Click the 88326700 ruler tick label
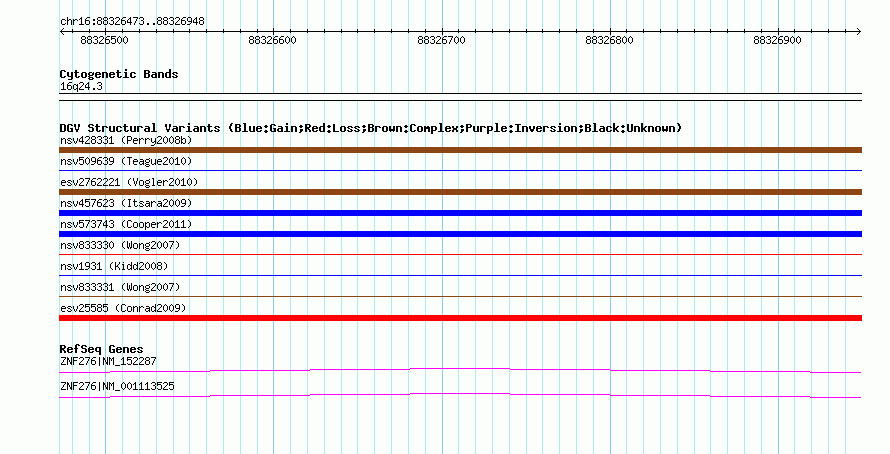 coord(441,40)
